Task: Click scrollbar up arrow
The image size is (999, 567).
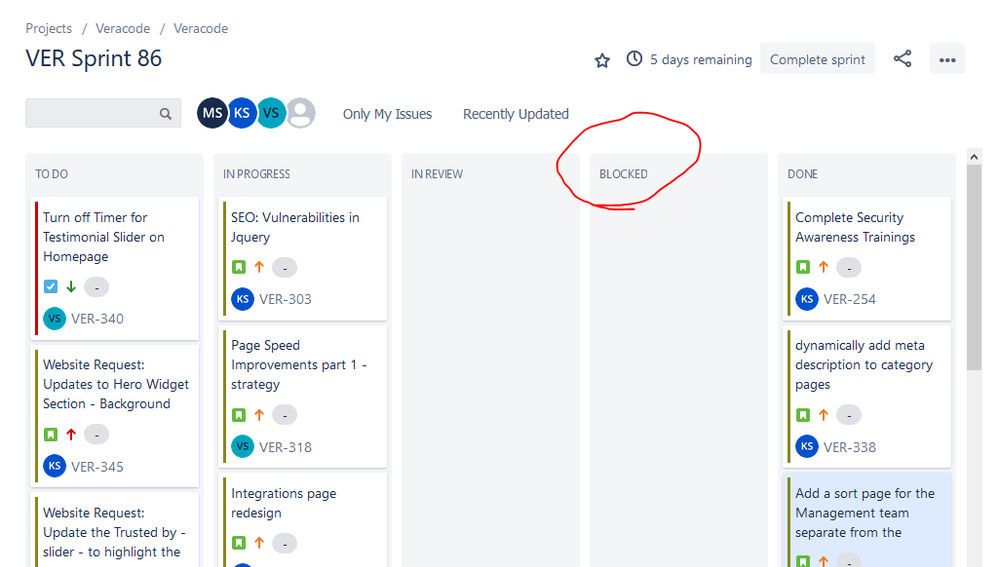Action: pos(974,156)
